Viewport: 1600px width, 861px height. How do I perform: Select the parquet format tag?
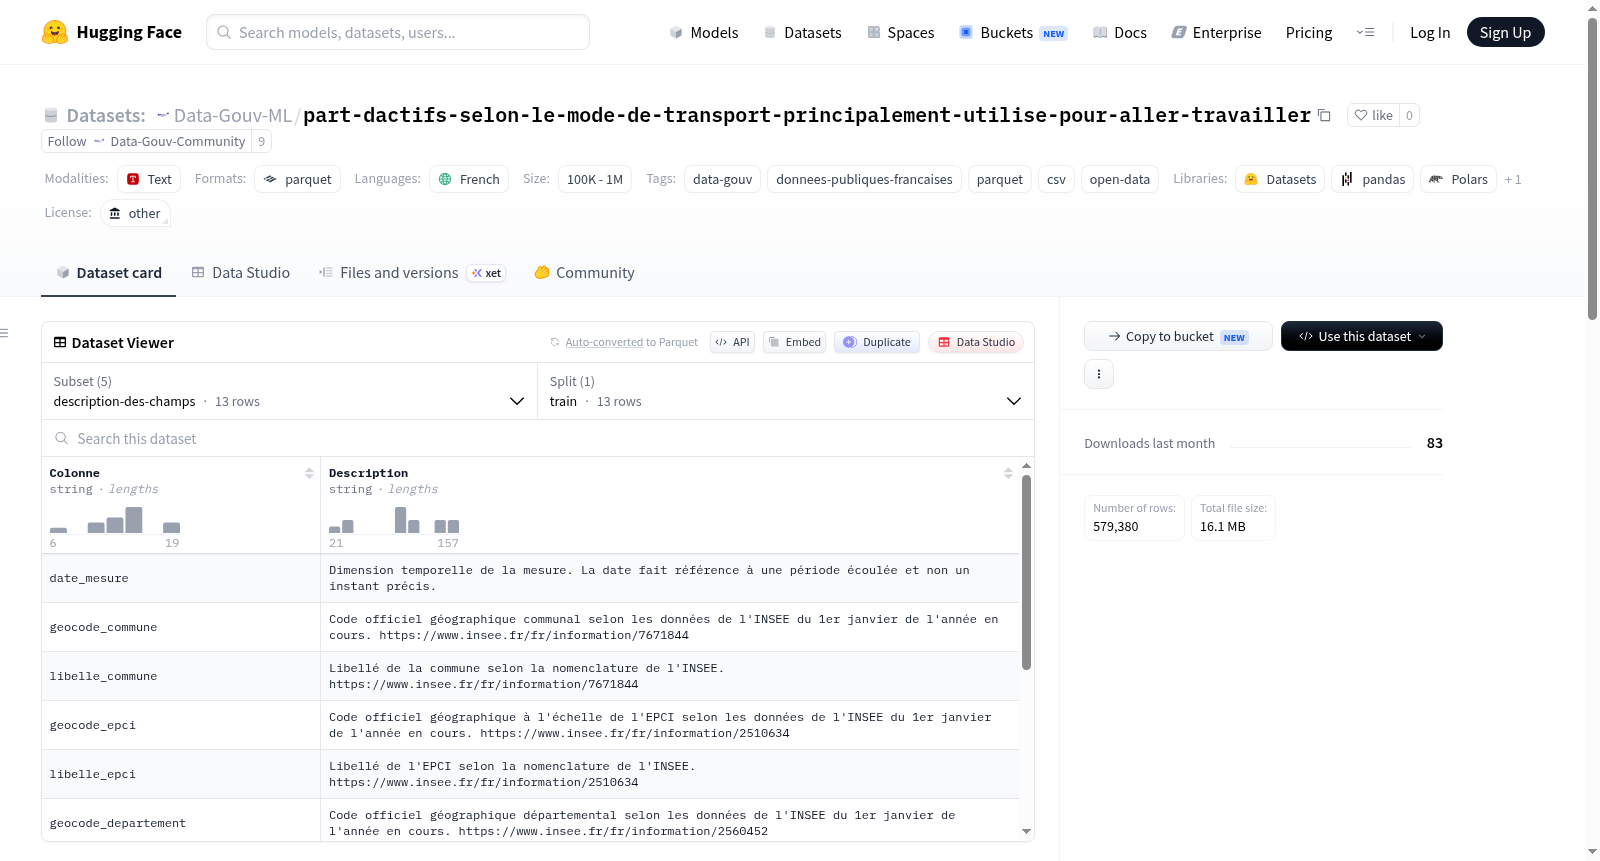(297, 179)
